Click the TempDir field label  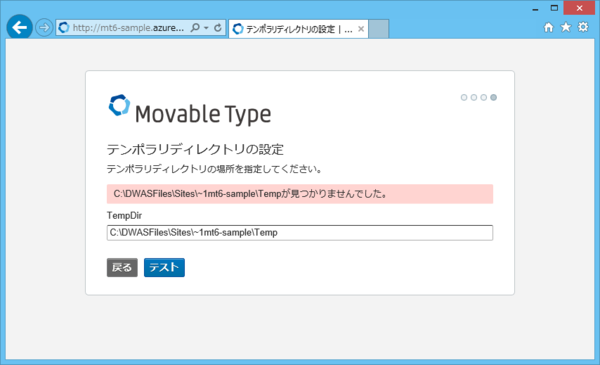(124, 216)
